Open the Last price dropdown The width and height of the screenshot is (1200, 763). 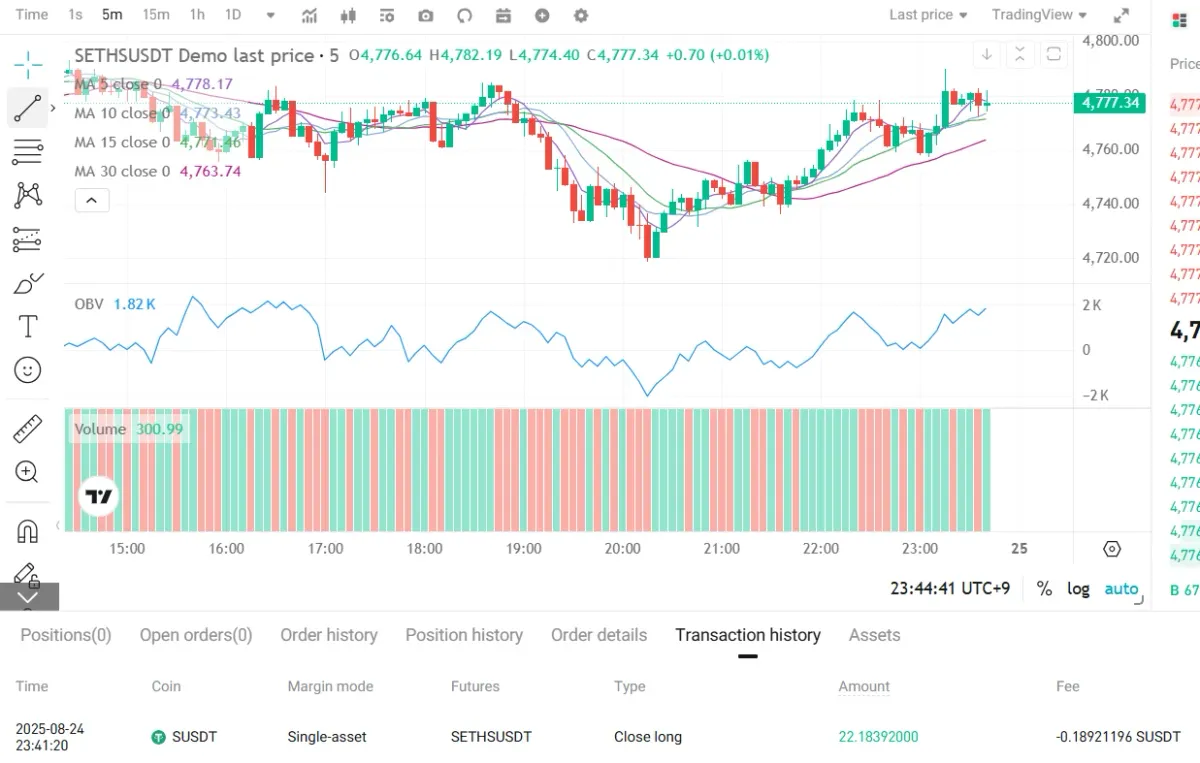928,15
